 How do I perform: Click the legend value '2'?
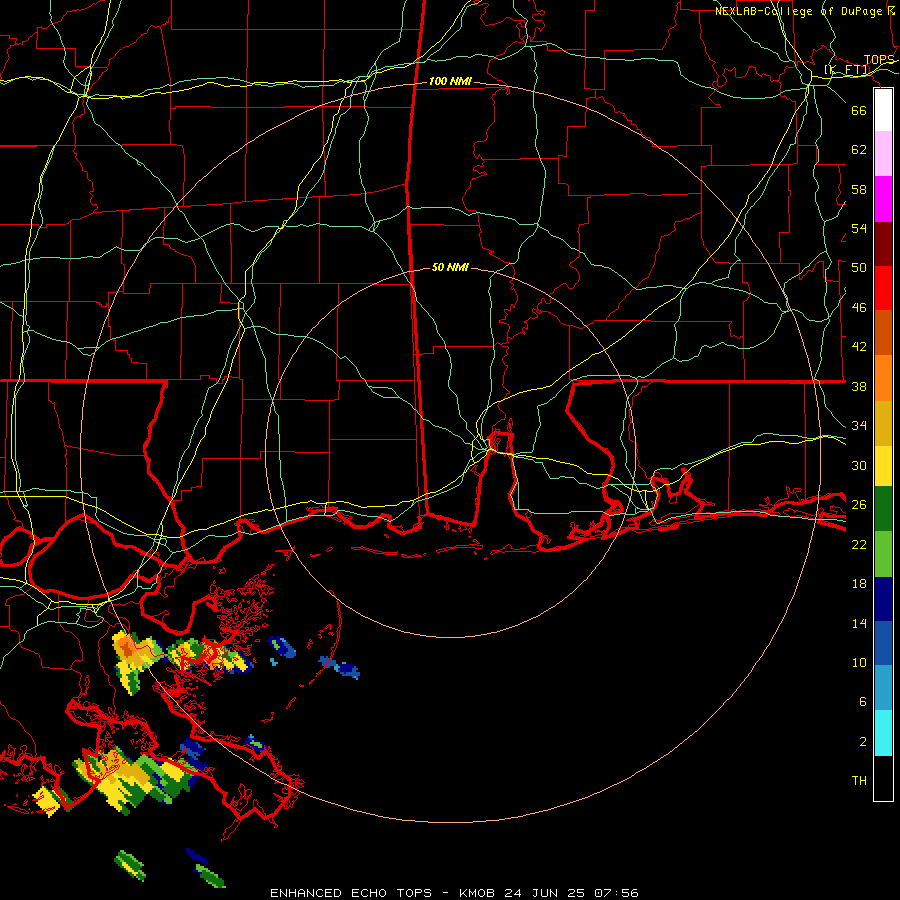(862, 742)
